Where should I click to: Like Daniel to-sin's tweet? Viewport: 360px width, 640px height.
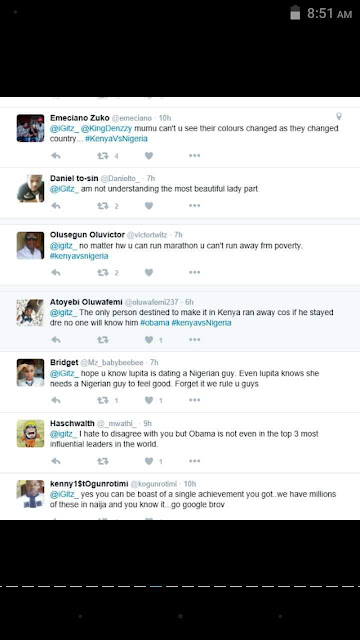149,206
